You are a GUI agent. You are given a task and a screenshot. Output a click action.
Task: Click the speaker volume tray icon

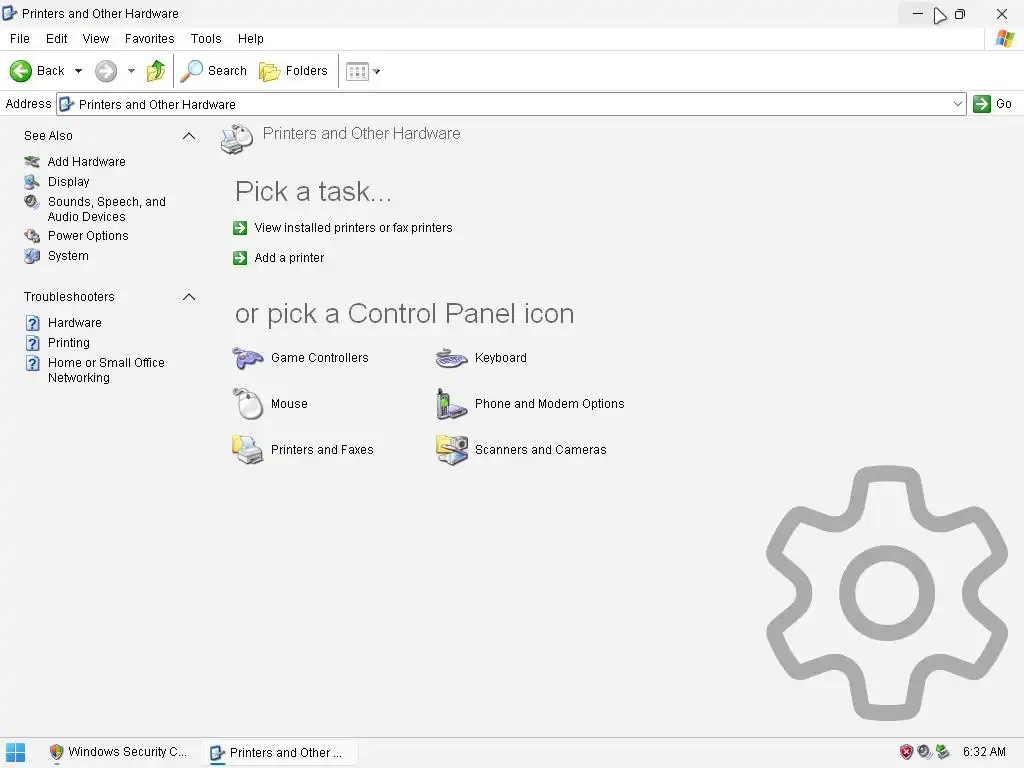point(924,752)
